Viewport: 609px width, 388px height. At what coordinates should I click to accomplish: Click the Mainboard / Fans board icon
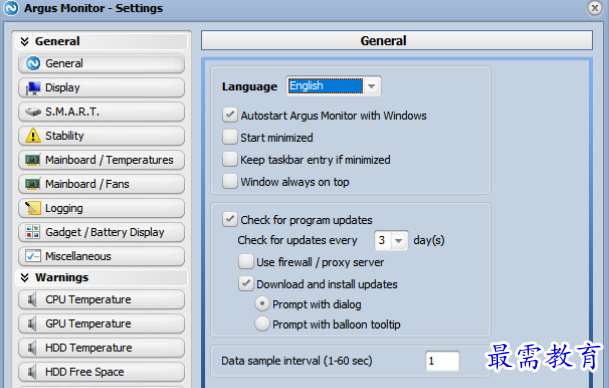(33, 184)
